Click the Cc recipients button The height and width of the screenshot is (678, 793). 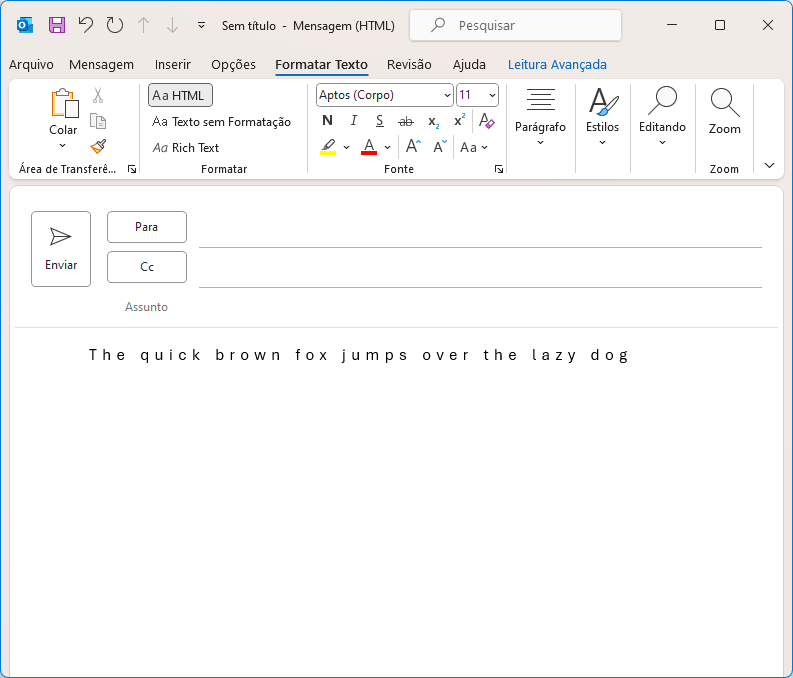[147, 267]
